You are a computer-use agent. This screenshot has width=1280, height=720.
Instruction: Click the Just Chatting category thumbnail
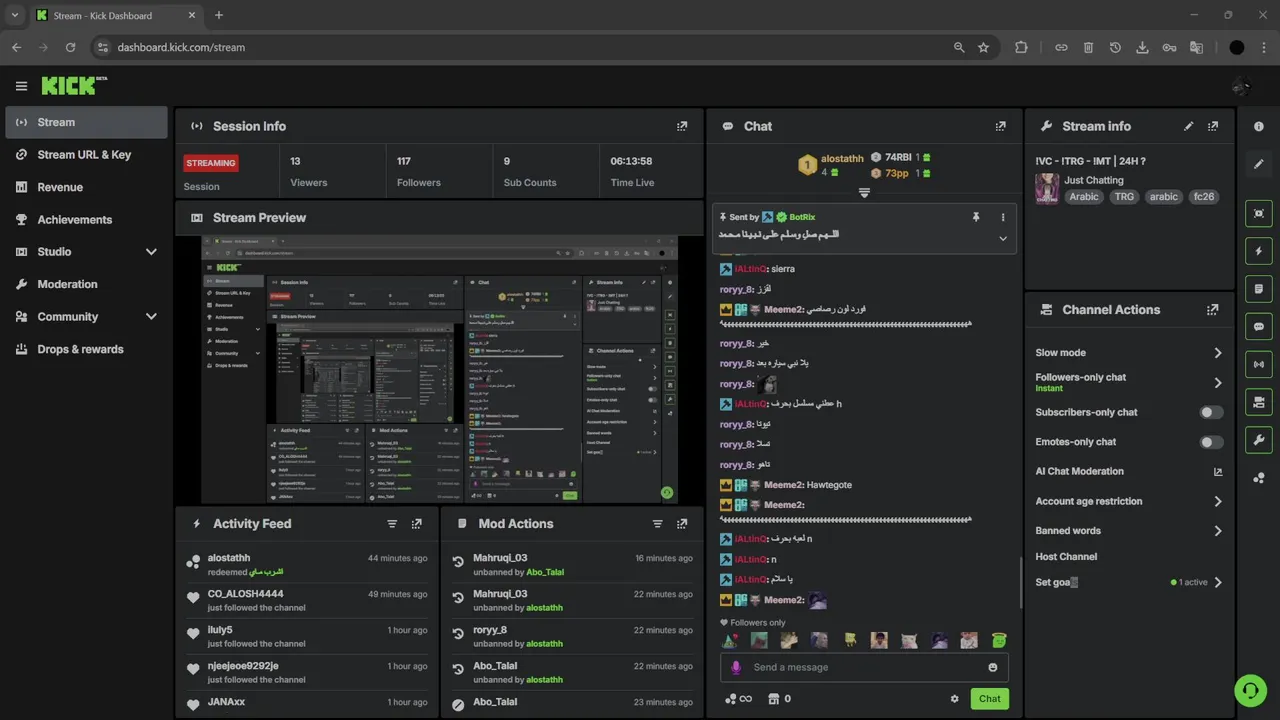[1047, 189]
